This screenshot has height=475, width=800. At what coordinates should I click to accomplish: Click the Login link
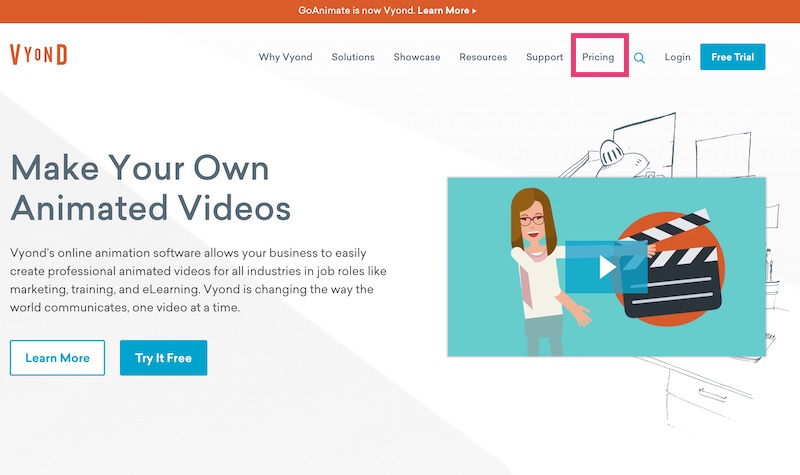(x=677, y=57)
